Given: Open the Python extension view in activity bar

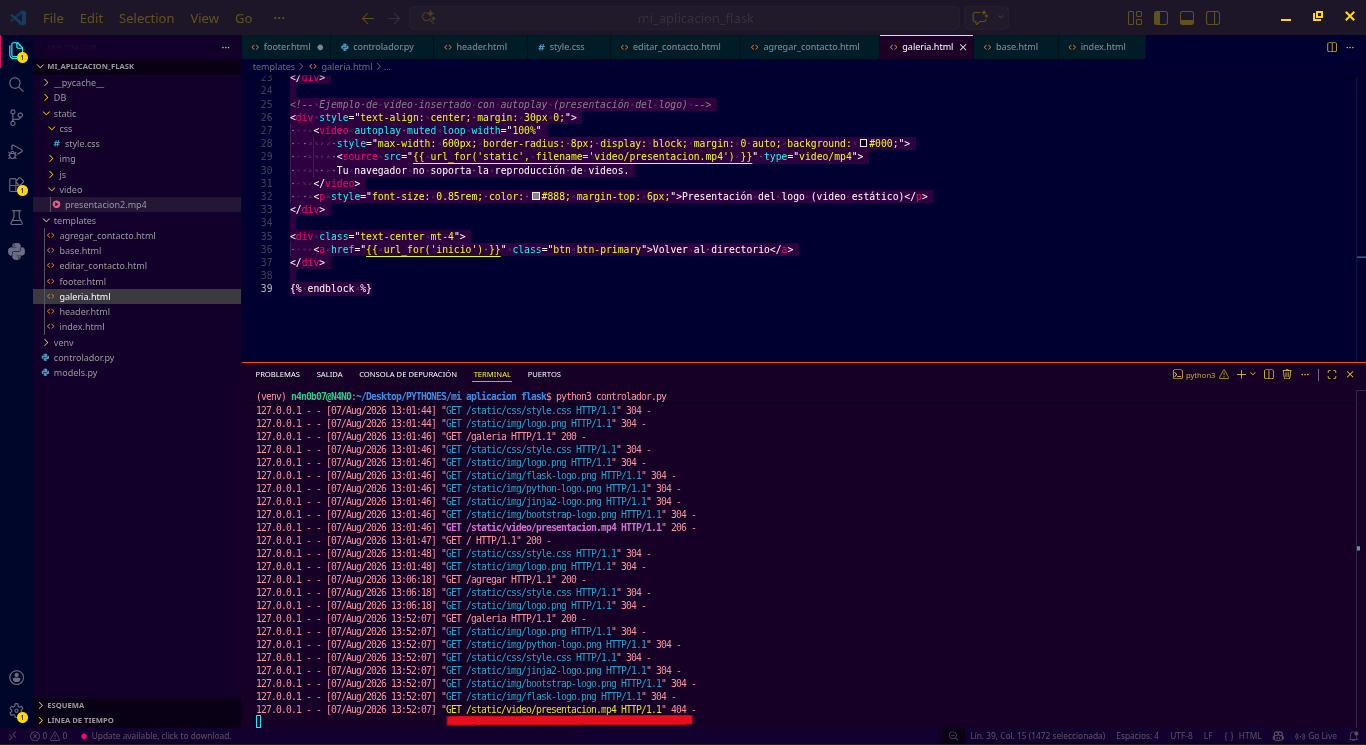Looking at the screenshot, I should pos(16,251).
